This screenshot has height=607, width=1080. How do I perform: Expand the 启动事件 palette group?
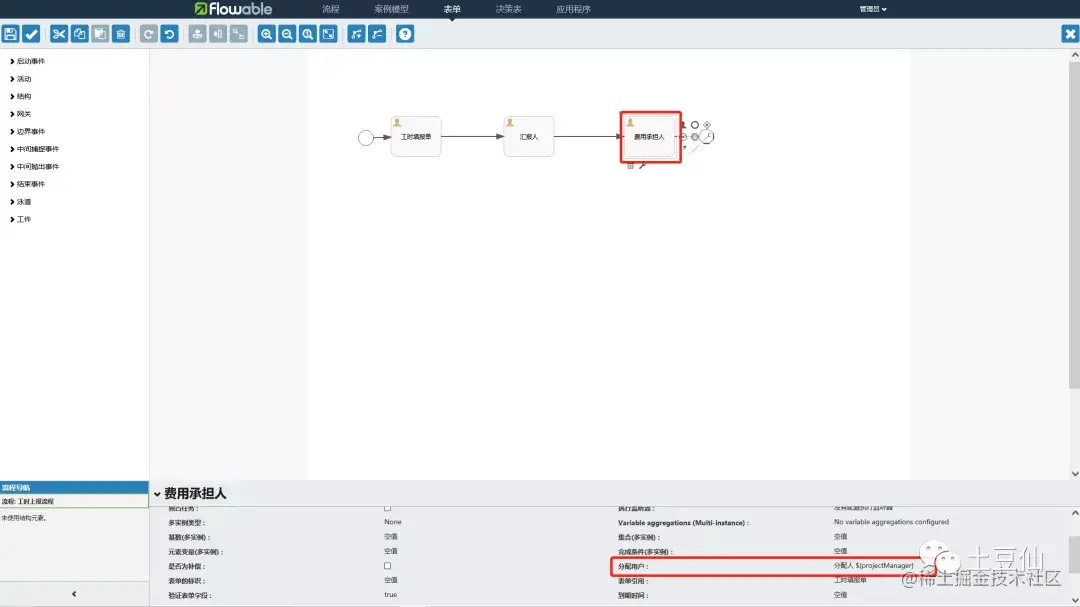[x=28, y=61]
